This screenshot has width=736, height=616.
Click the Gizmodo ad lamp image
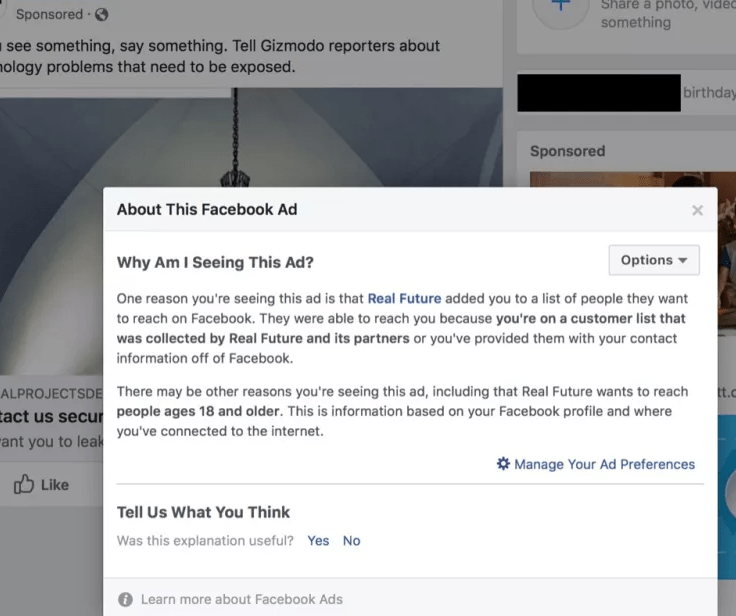[251, 139]
